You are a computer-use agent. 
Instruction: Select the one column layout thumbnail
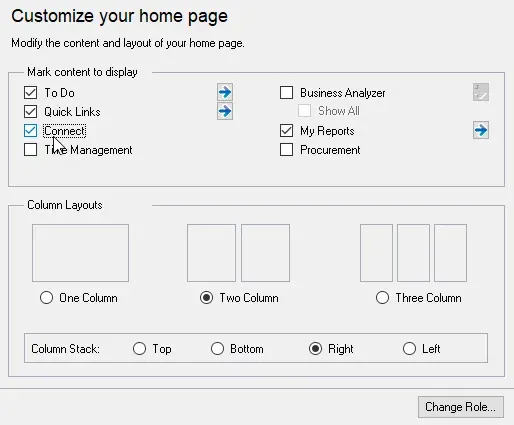[80, 253]
